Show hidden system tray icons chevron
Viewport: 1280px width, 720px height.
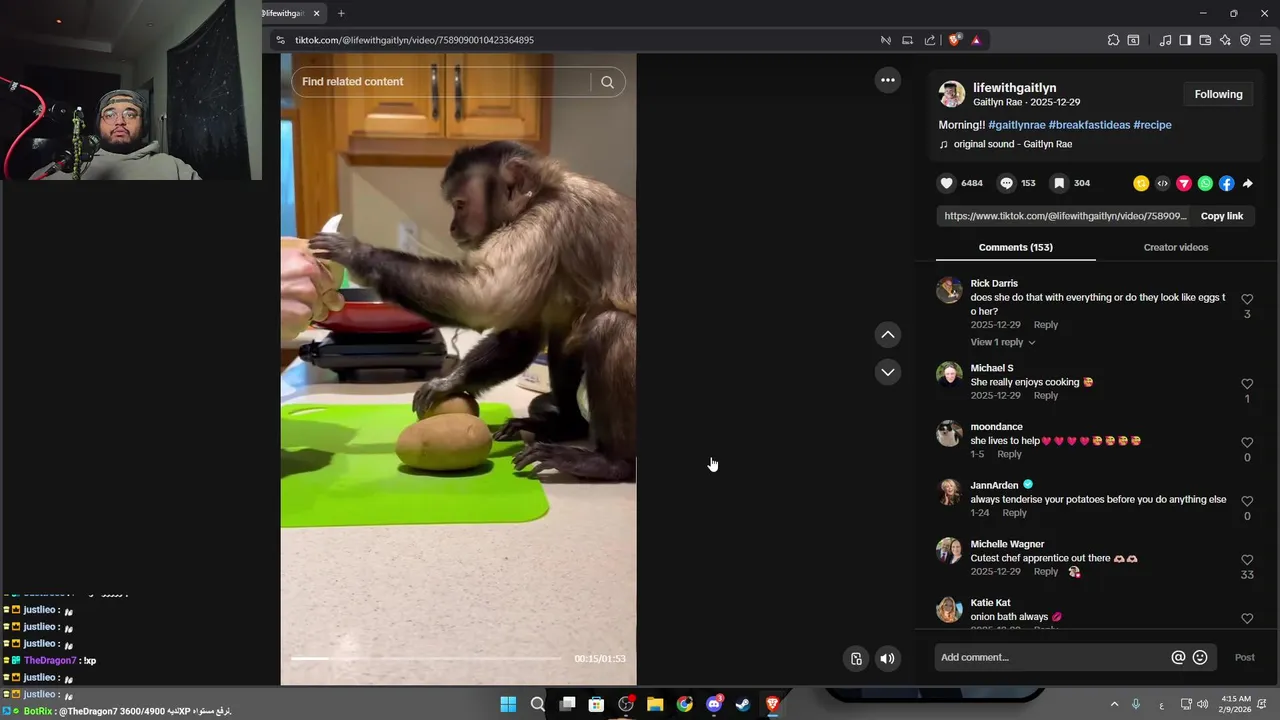tap(1114, 704)
